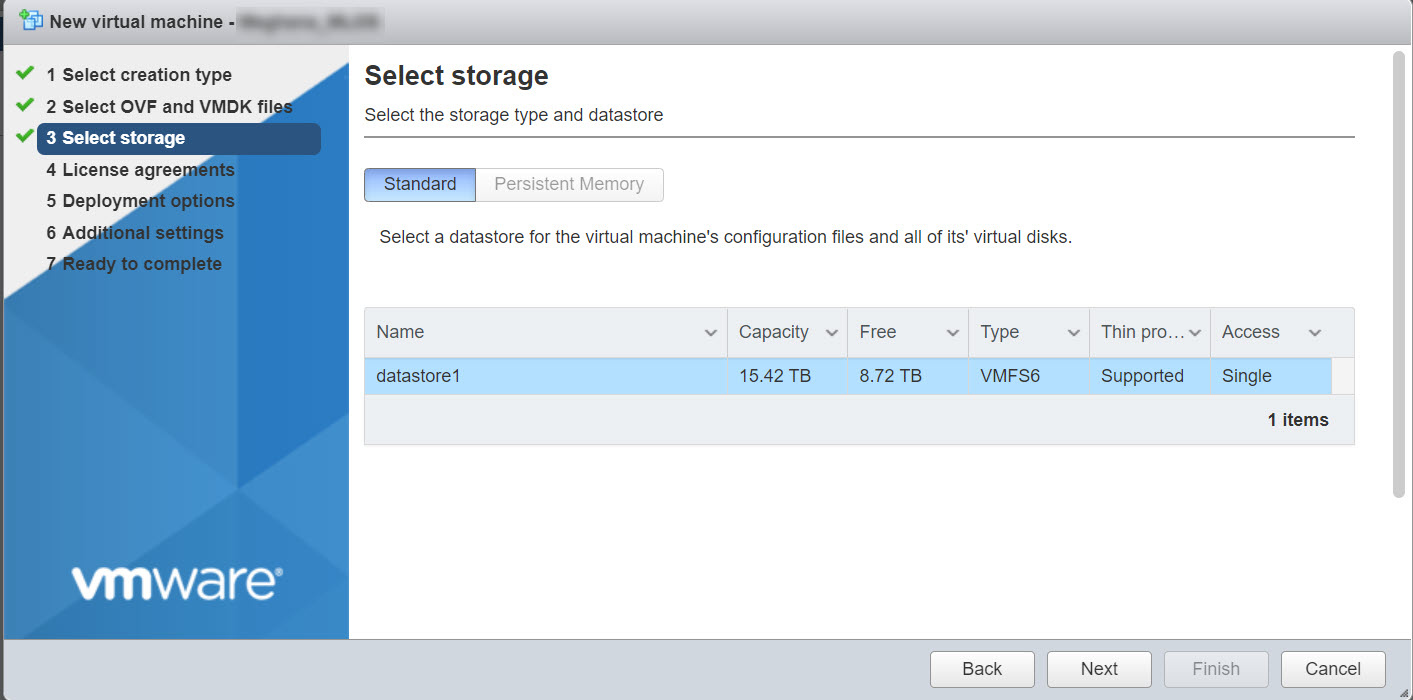This screenshot has width=1413, height=700.
Task: Click the VMFS6 type cell
Action: (x=1012, y=376)
